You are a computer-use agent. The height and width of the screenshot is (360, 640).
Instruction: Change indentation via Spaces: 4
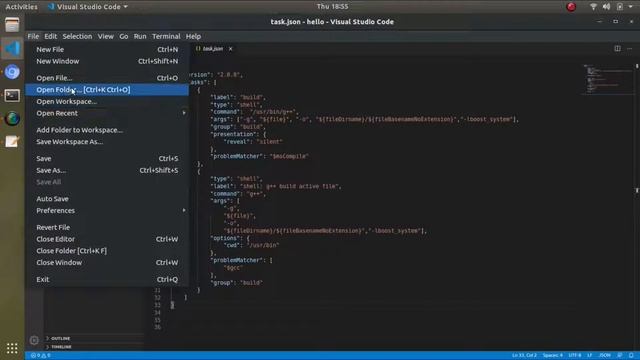(553, 356)
